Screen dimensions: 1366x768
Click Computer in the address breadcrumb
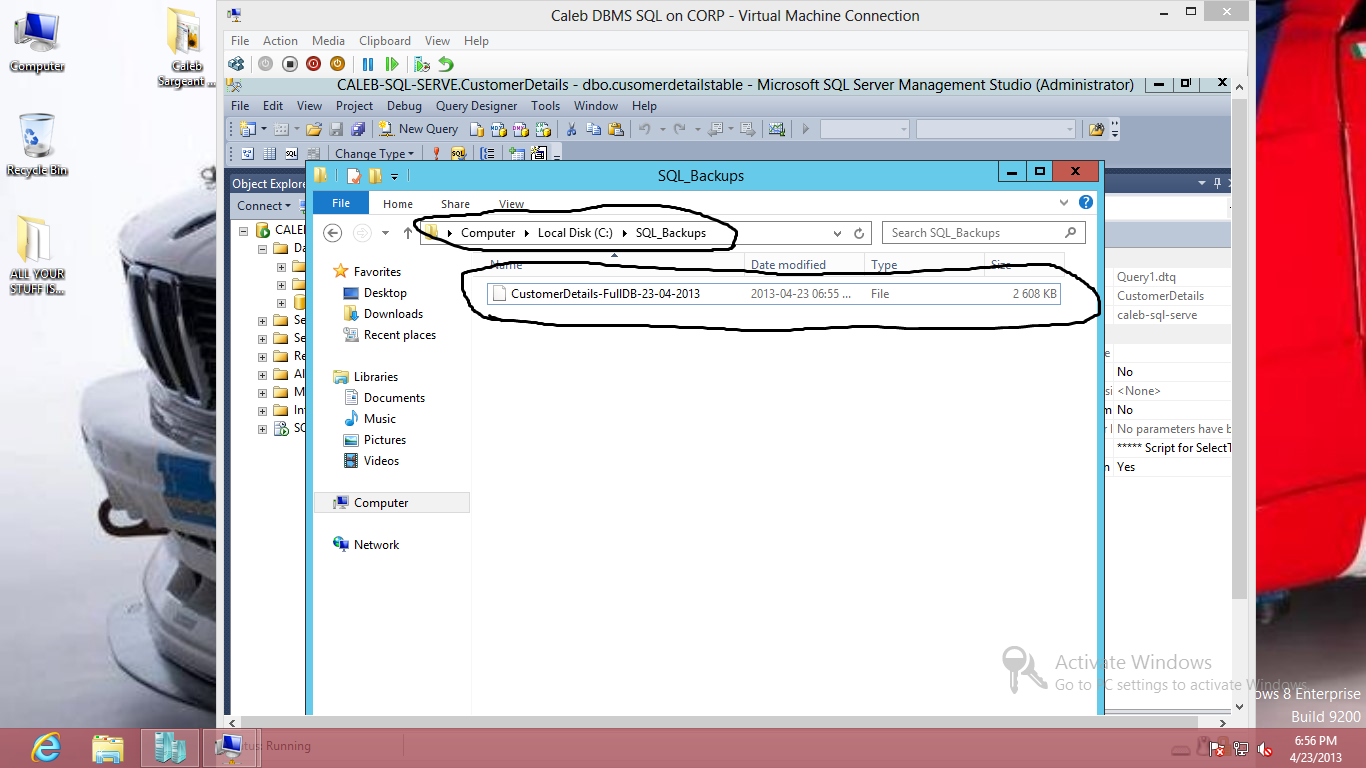click(488, 233)
